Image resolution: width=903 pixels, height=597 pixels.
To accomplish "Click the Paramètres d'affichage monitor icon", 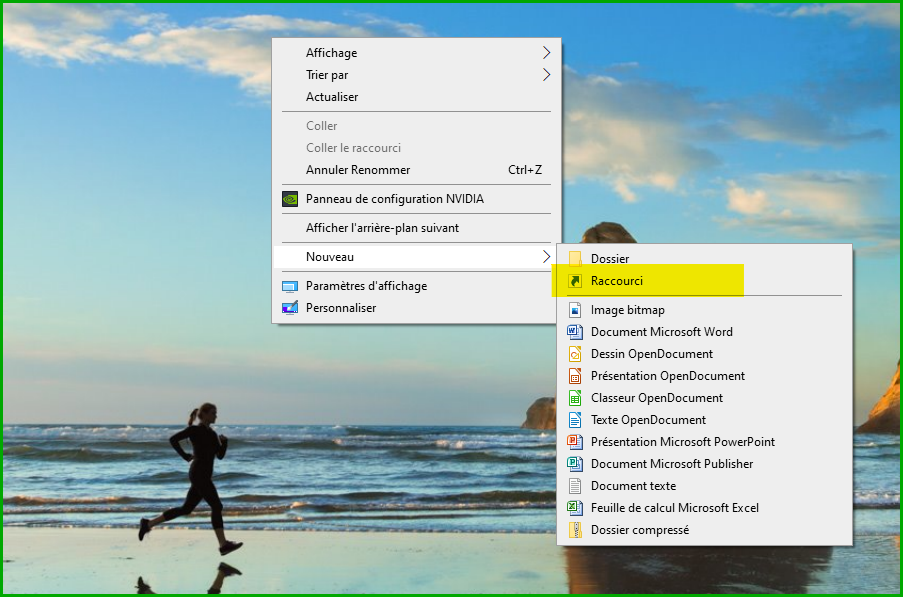I will click(x=290, y=286).
